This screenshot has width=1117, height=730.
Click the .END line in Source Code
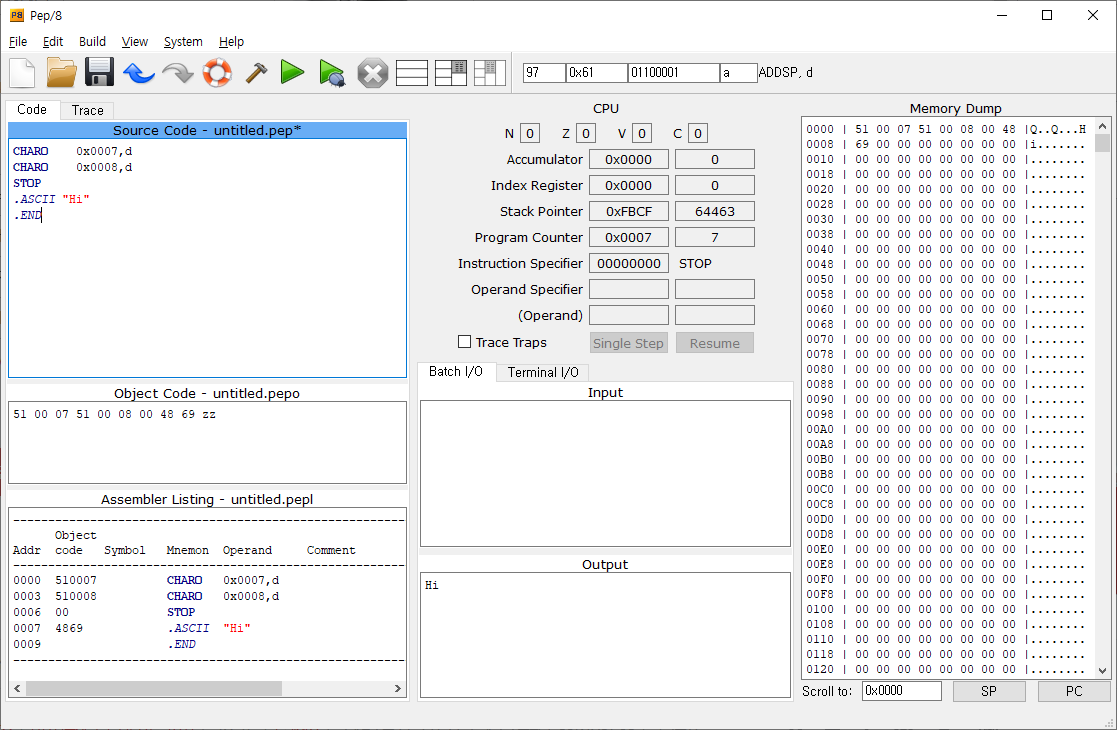28,215
